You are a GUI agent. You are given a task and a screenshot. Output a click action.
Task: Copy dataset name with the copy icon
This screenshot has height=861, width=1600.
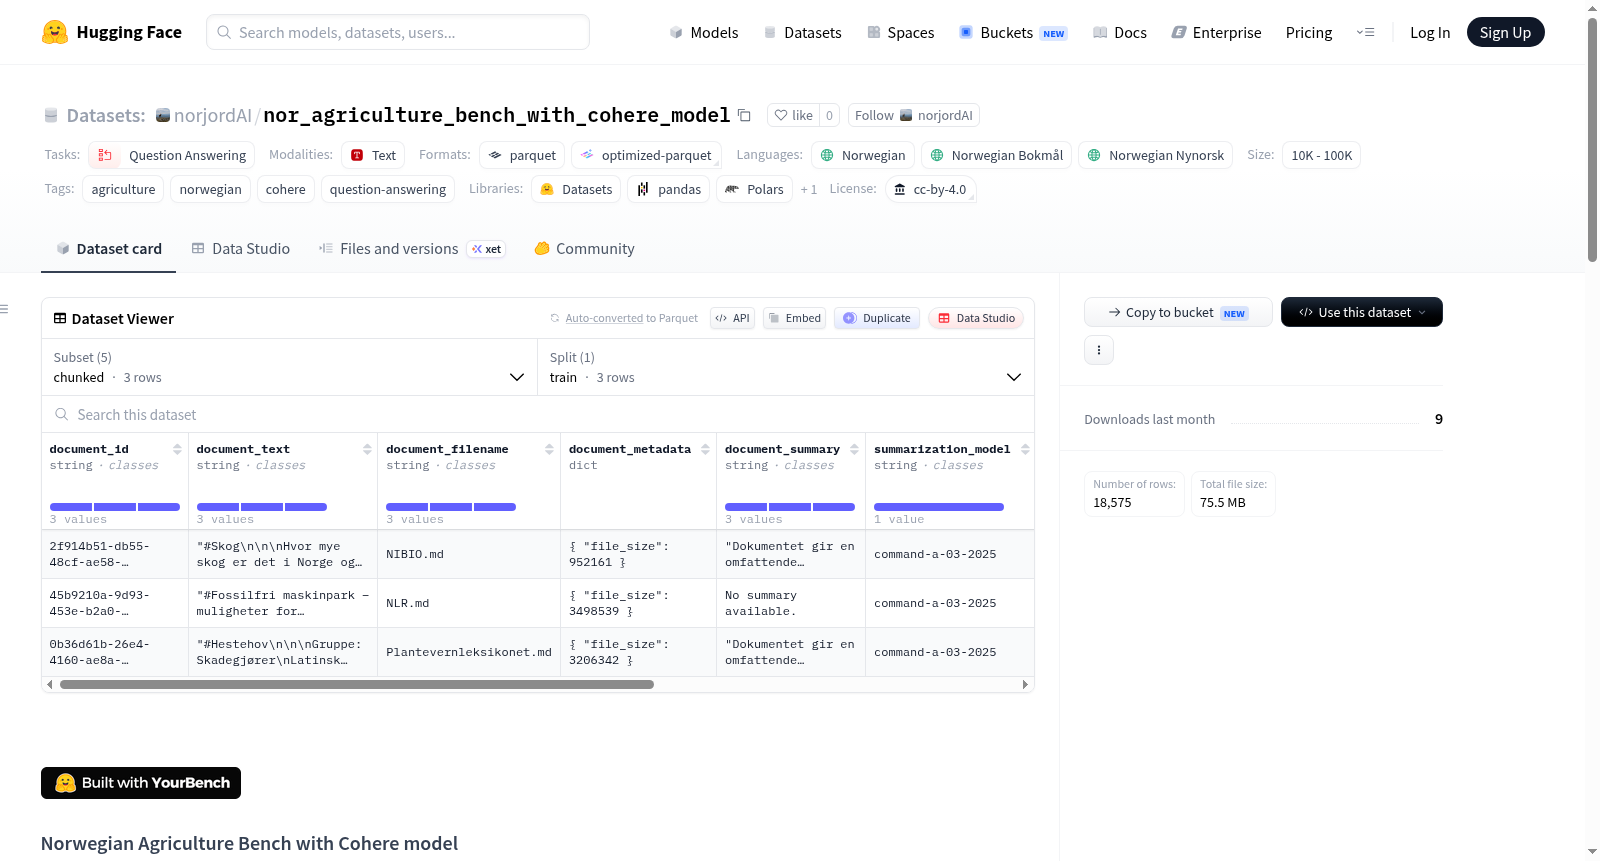point(744,115)
